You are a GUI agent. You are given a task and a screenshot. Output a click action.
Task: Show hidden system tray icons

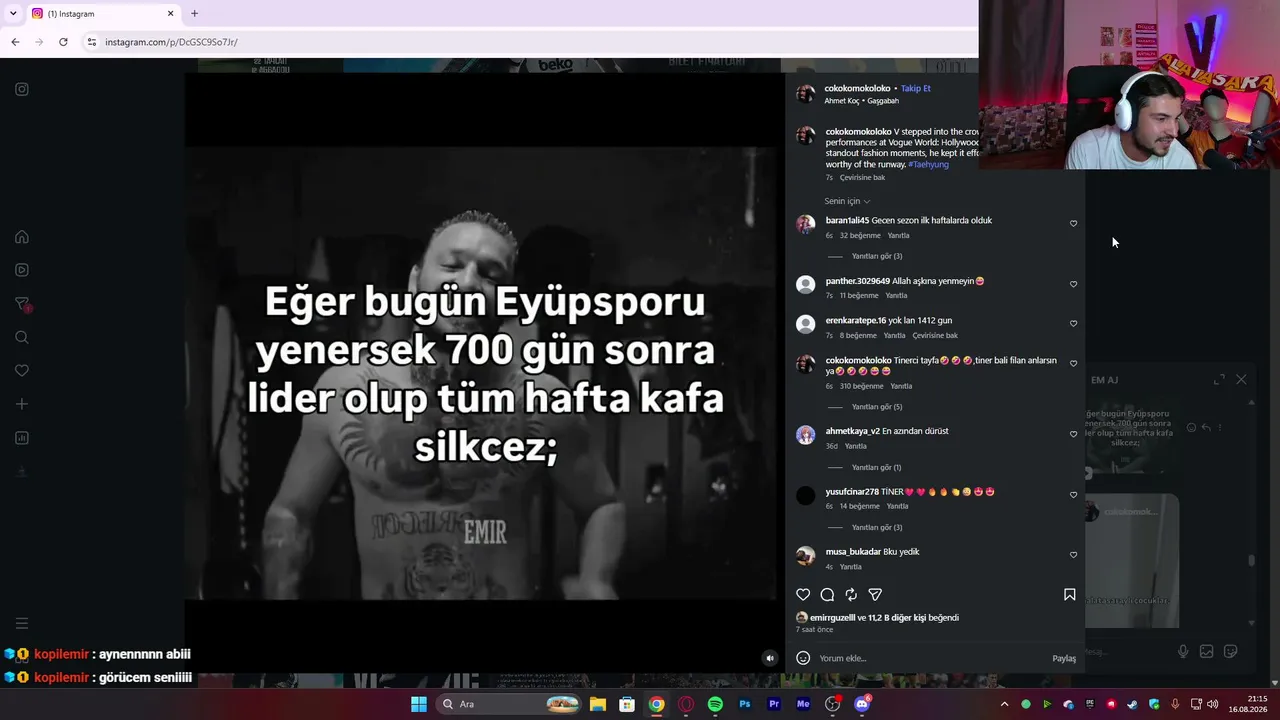1004,704
